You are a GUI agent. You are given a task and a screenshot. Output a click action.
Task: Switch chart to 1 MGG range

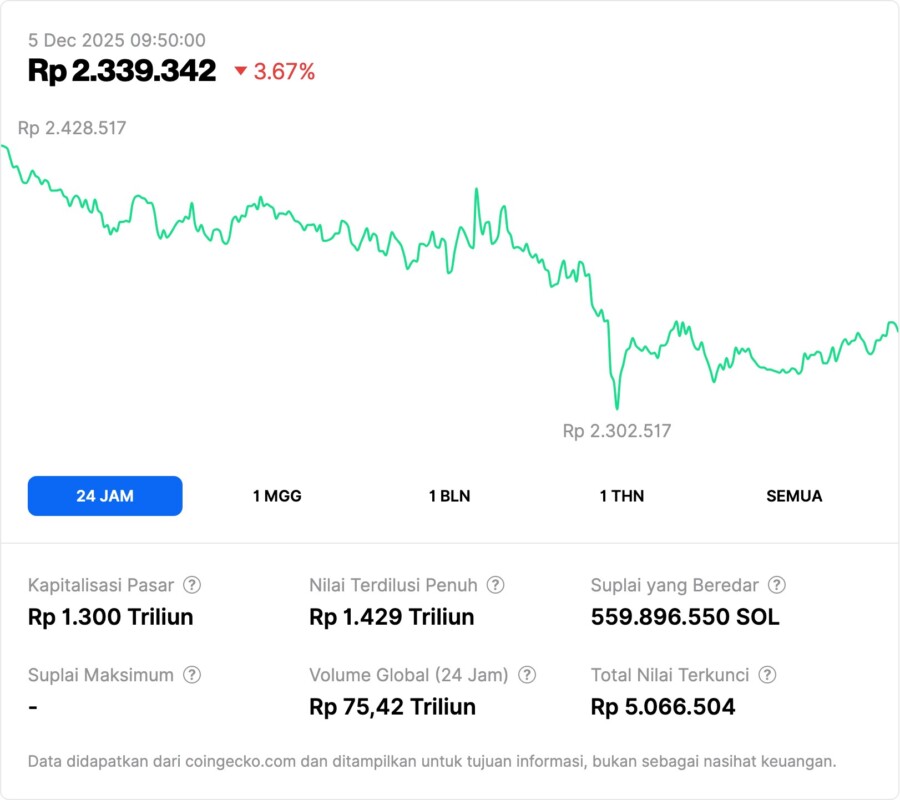click(x=277, y=496)
